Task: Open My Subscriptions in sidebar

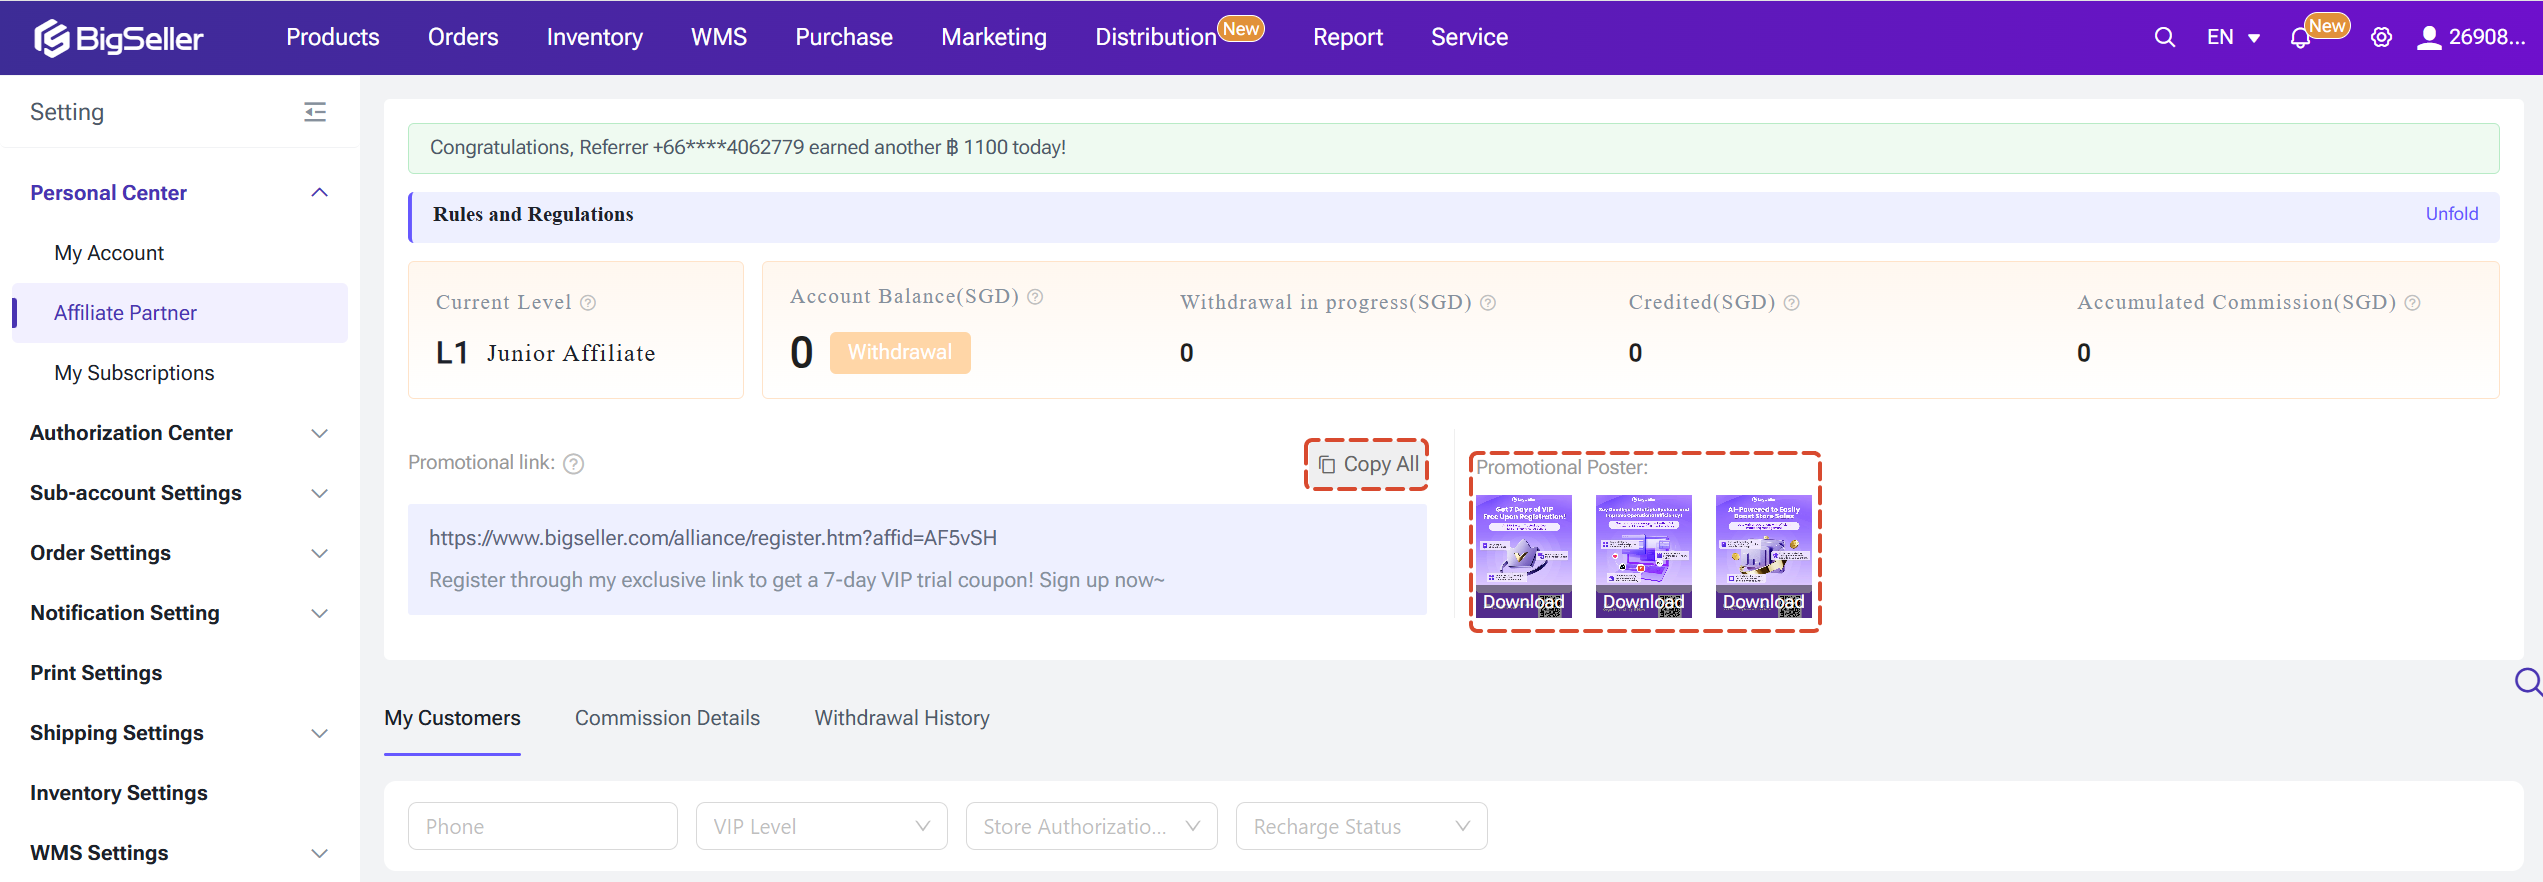Action: coord(134,373)
